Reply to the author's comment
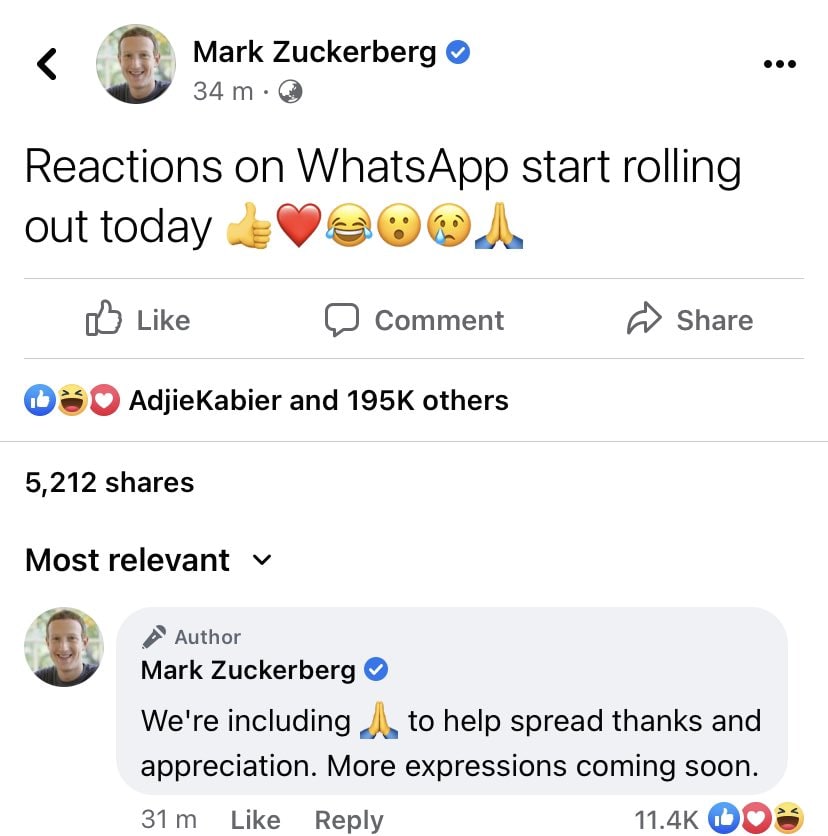Viewport: 828px width, 836px height. pos(349,820)
